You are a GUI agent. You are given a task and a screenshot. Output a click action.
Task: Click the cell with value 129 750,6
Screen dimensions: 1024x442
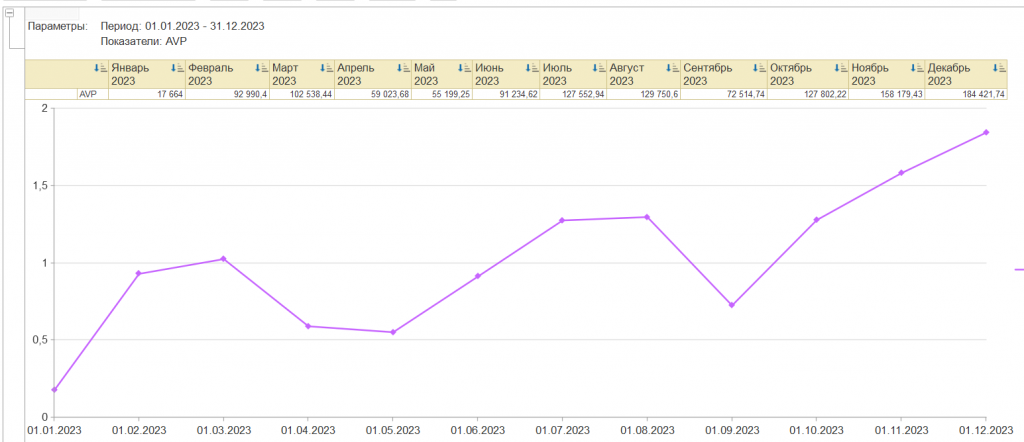644,95
